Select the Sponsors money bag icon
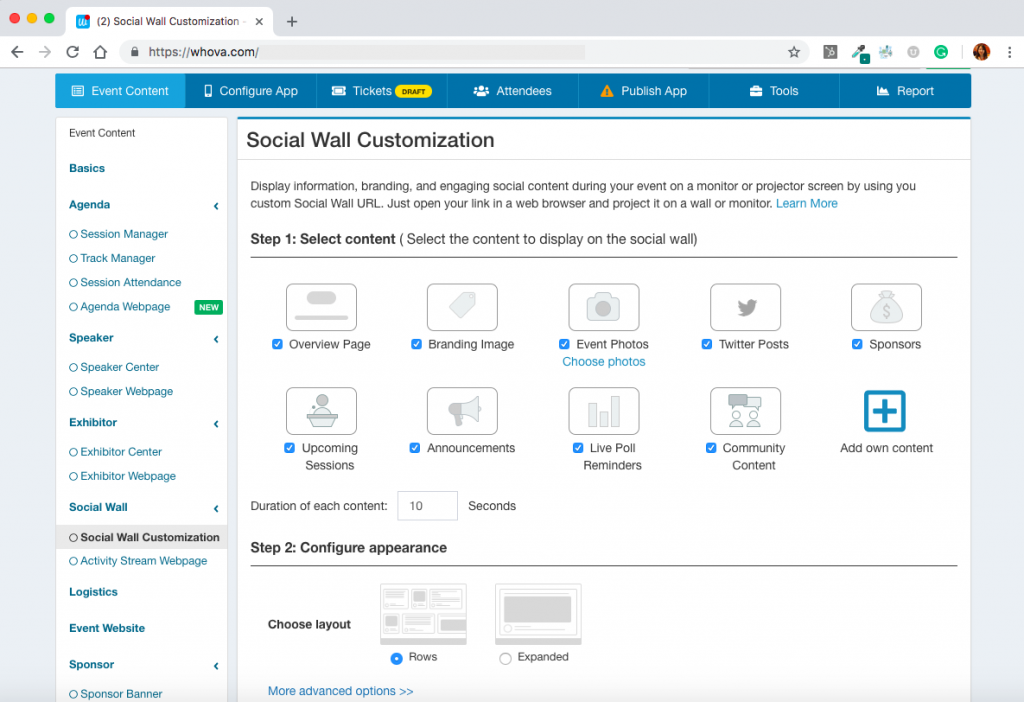 886,307
